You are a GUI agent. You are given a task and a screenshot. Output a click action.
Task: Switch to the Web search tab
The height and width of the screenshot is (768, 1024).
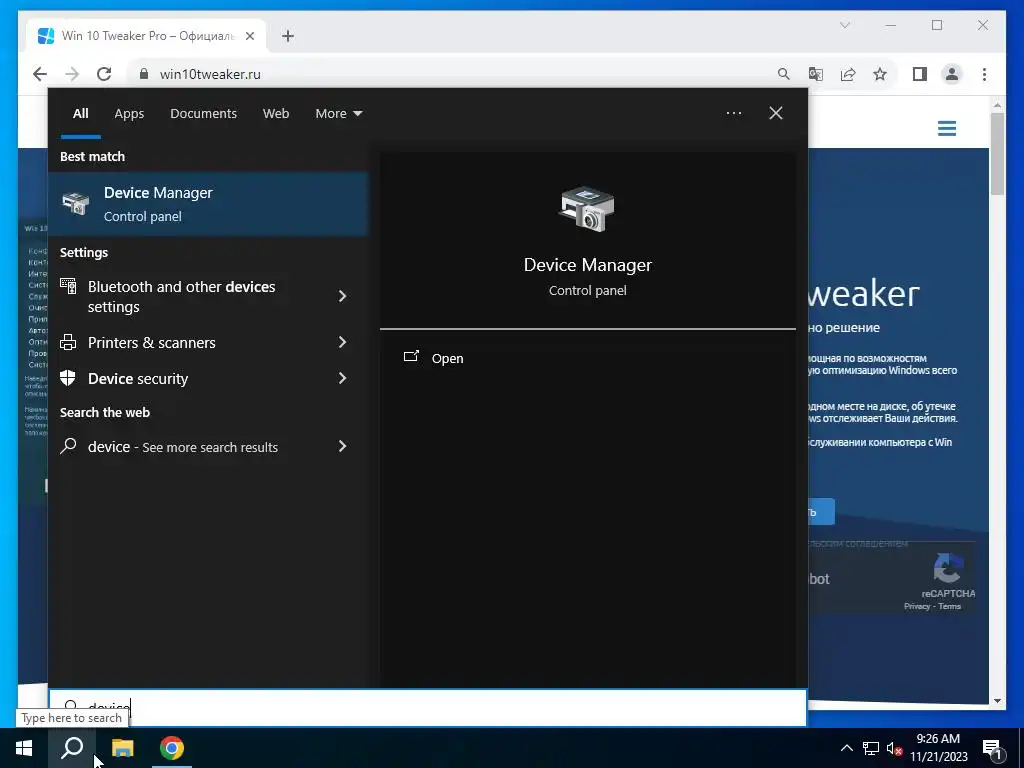pos(276,113)
